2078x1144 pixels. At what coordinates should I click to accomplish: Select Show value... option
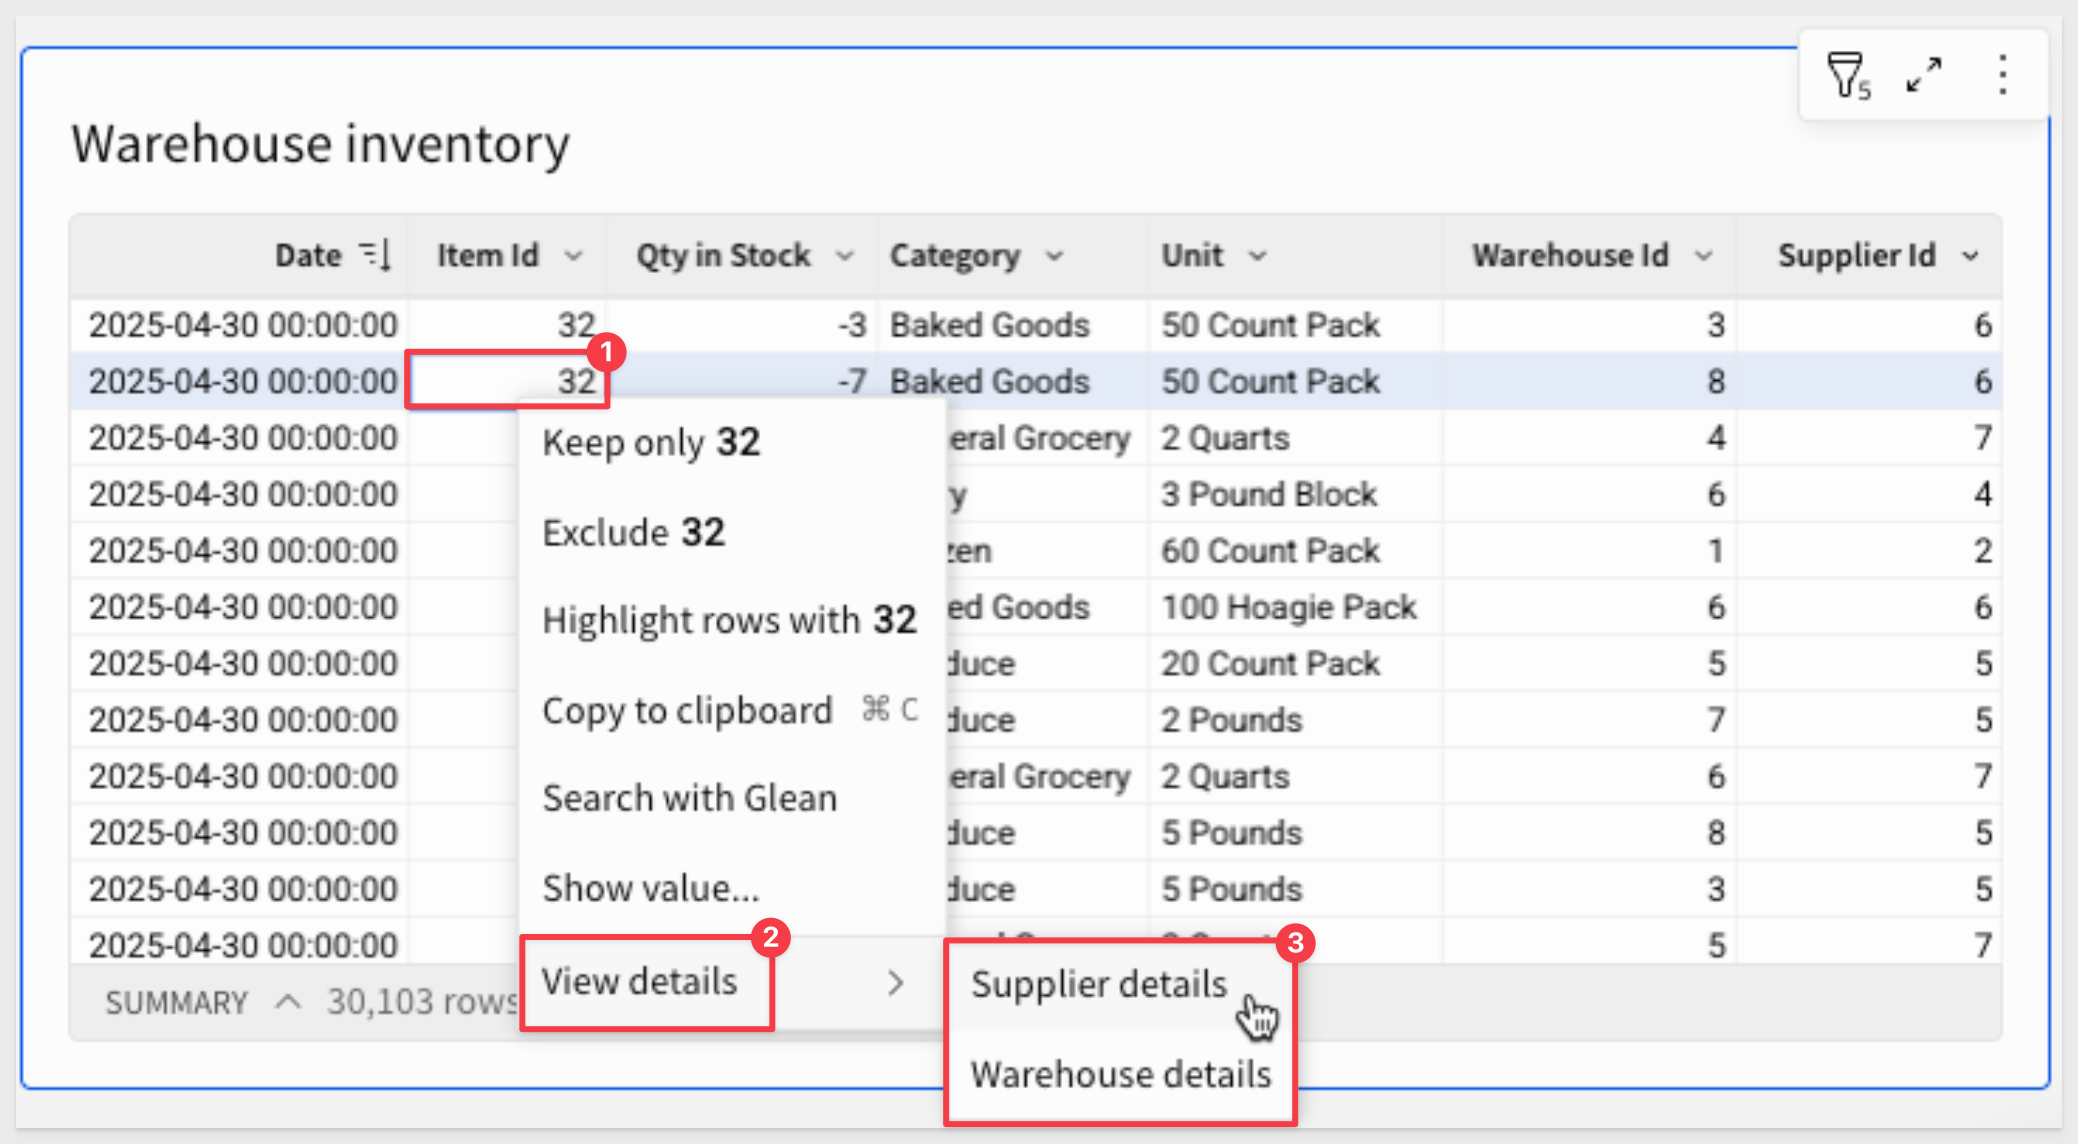650,888
